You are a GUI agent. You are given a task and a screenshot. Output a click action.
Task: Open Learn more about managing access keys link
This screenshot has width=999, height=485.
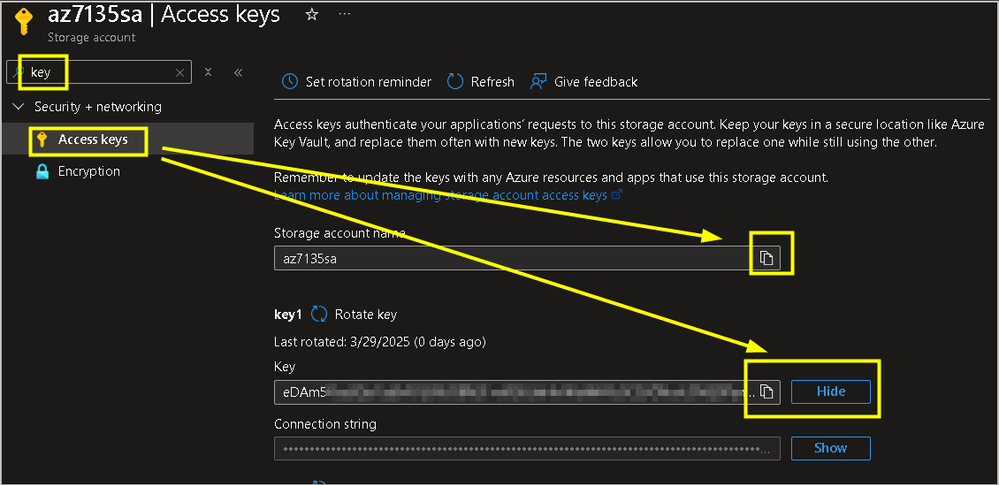coord(448,195)
